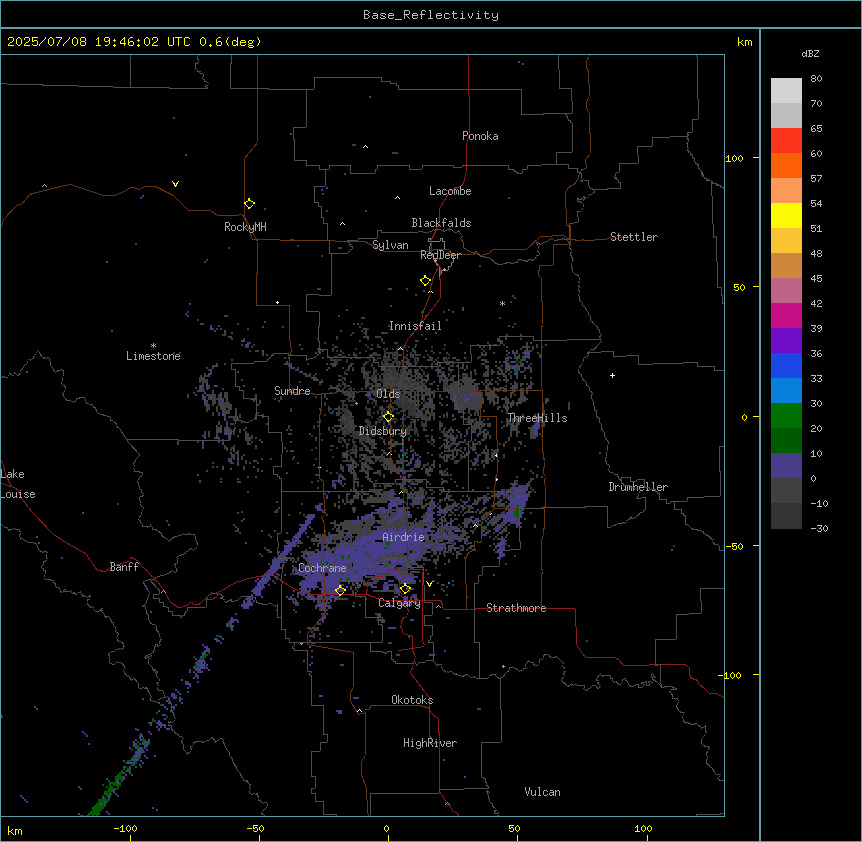
Task: Click the RedDeer city label
Action: click(440, 255)
